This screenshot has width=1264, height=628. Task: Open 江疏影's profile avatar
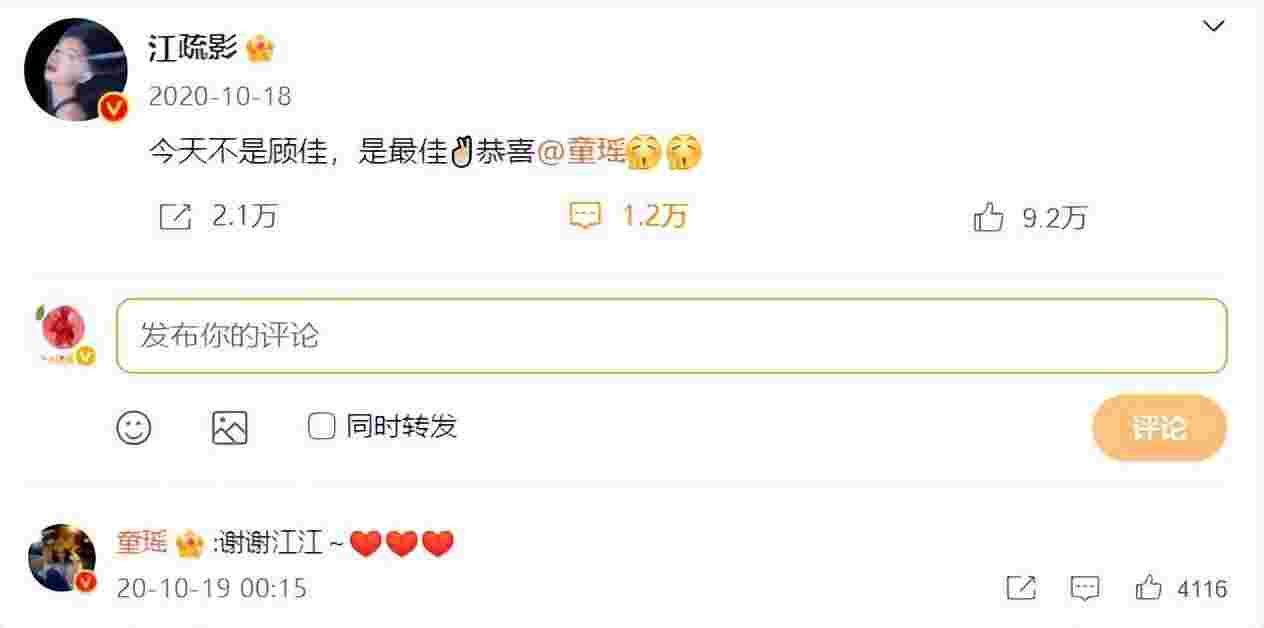click(76, 70)
